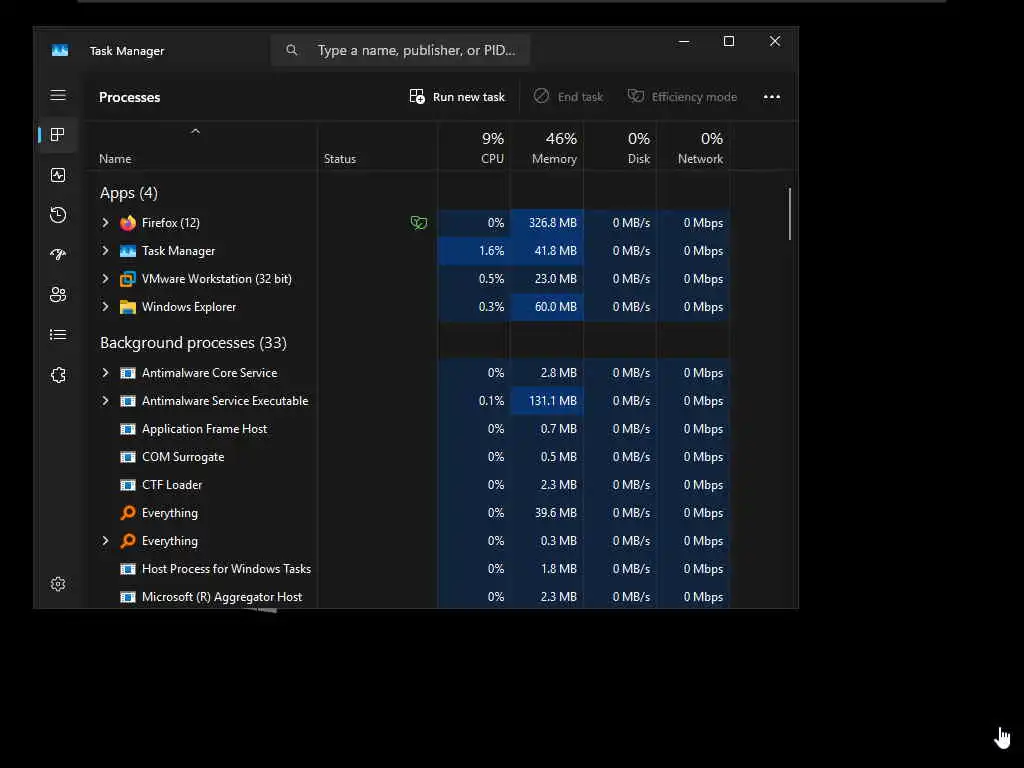Click the Antimalware Service Executable icon
Screen dimensions: 1024x768
point(128,401)
